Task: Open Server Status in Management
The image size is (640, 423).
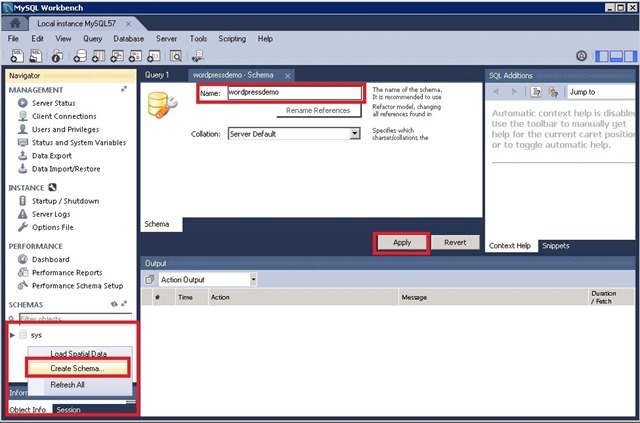Action: [x=53, y=103]
